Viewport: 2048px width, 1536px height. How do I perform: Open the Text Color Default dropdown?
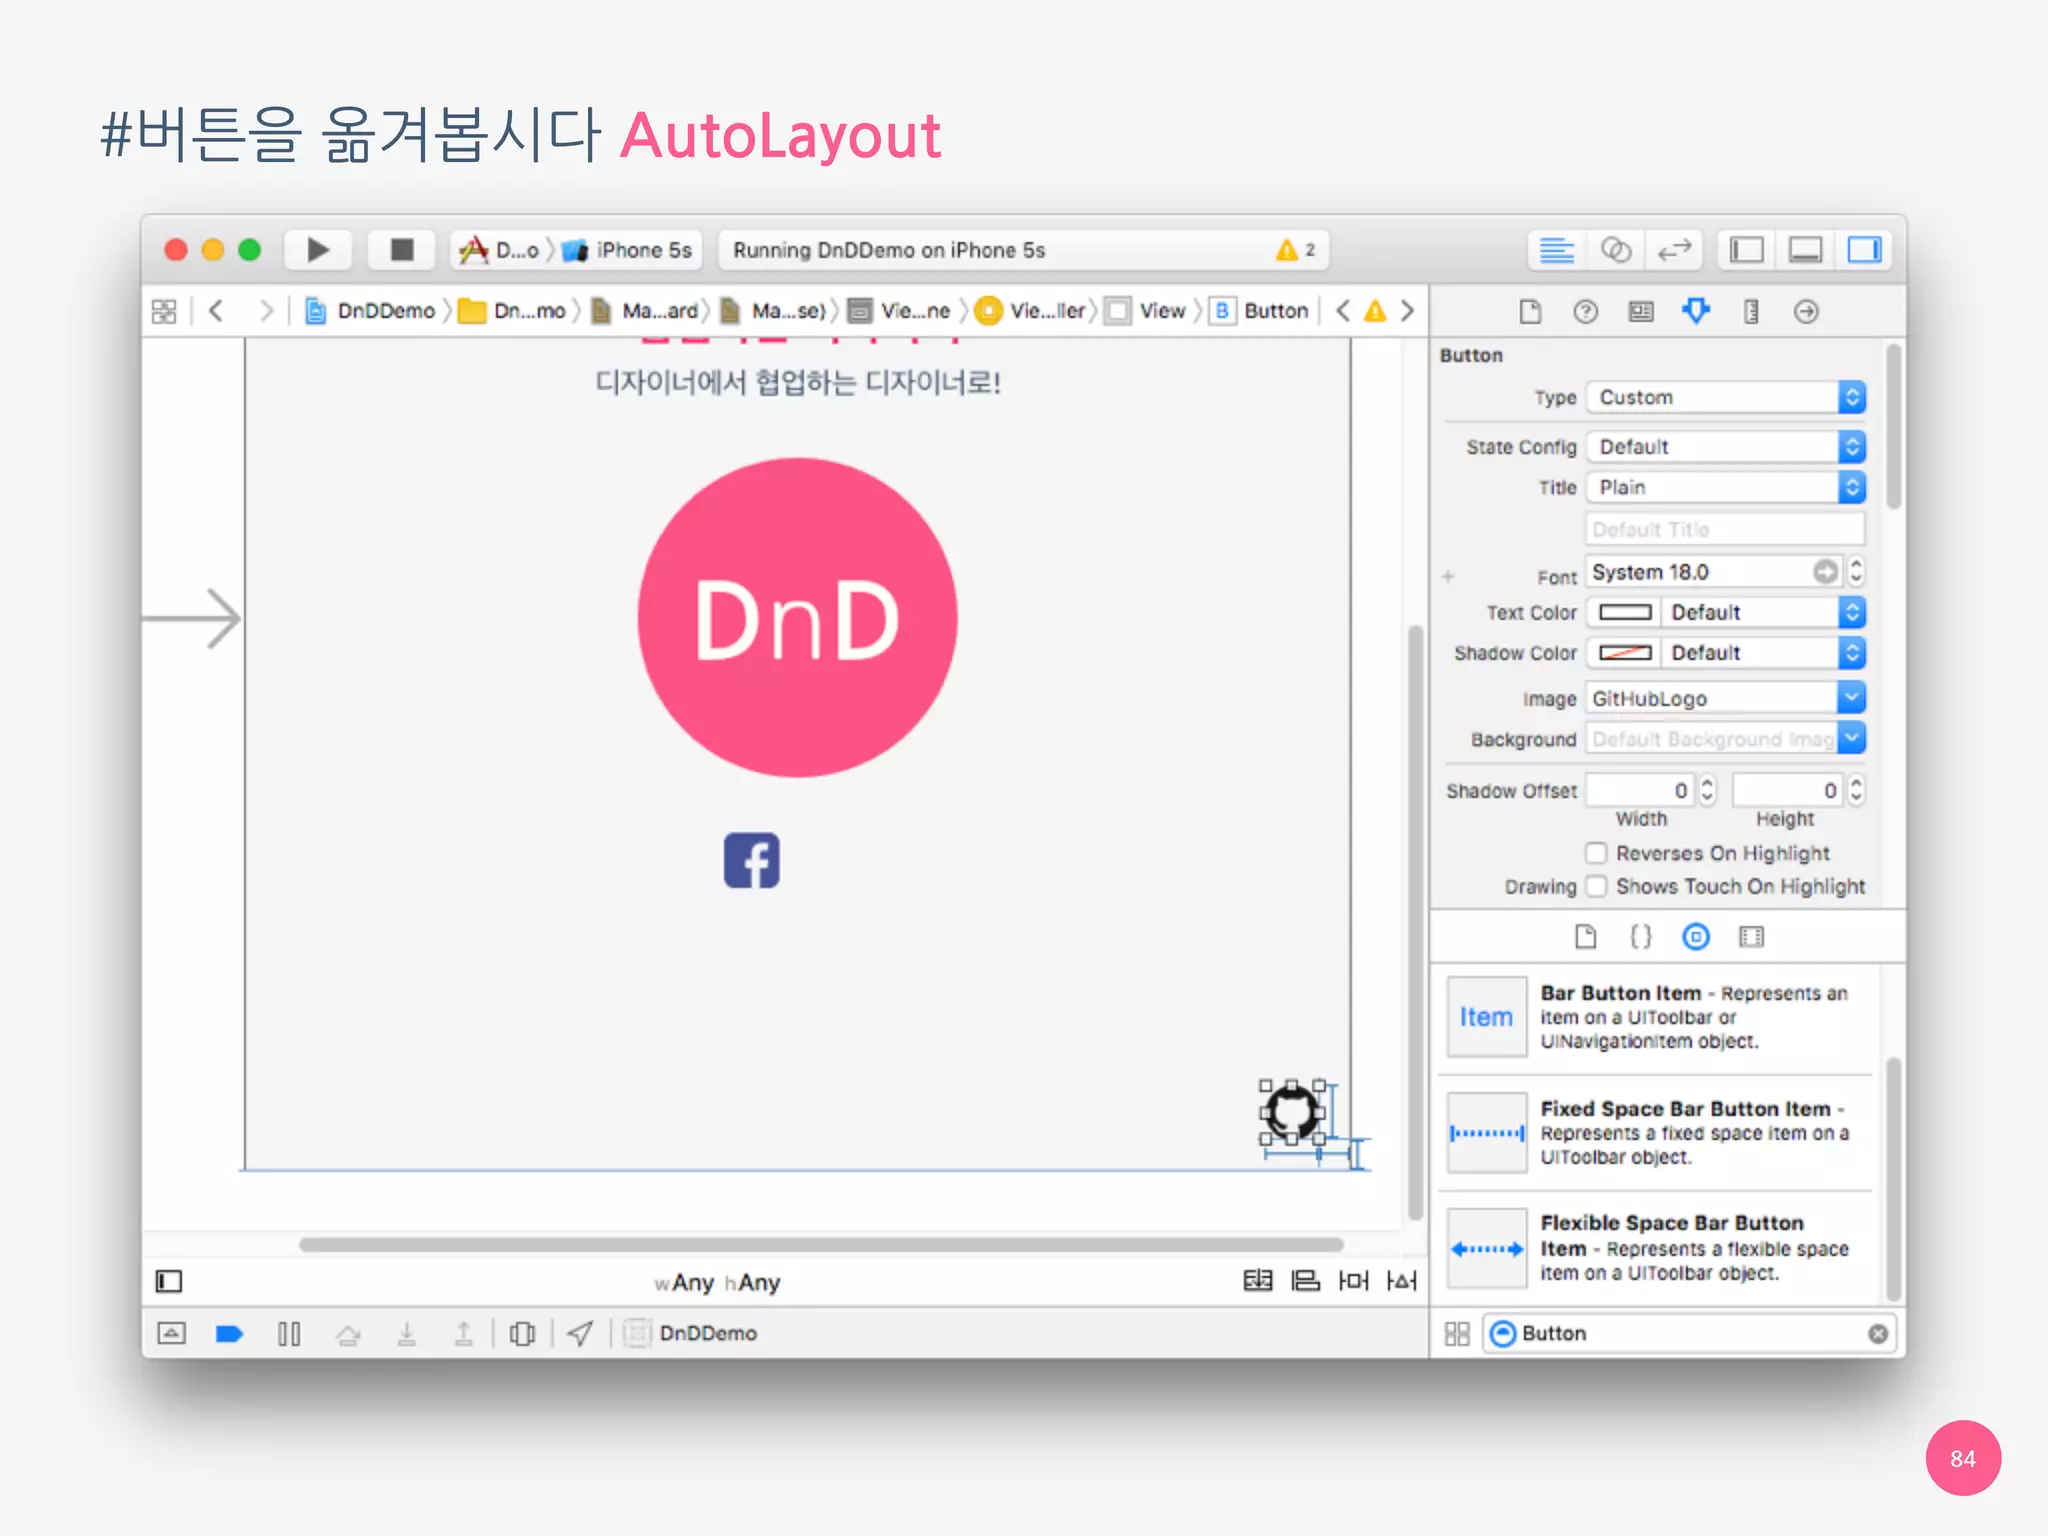pyautogui.click(x=1764, y=612)
